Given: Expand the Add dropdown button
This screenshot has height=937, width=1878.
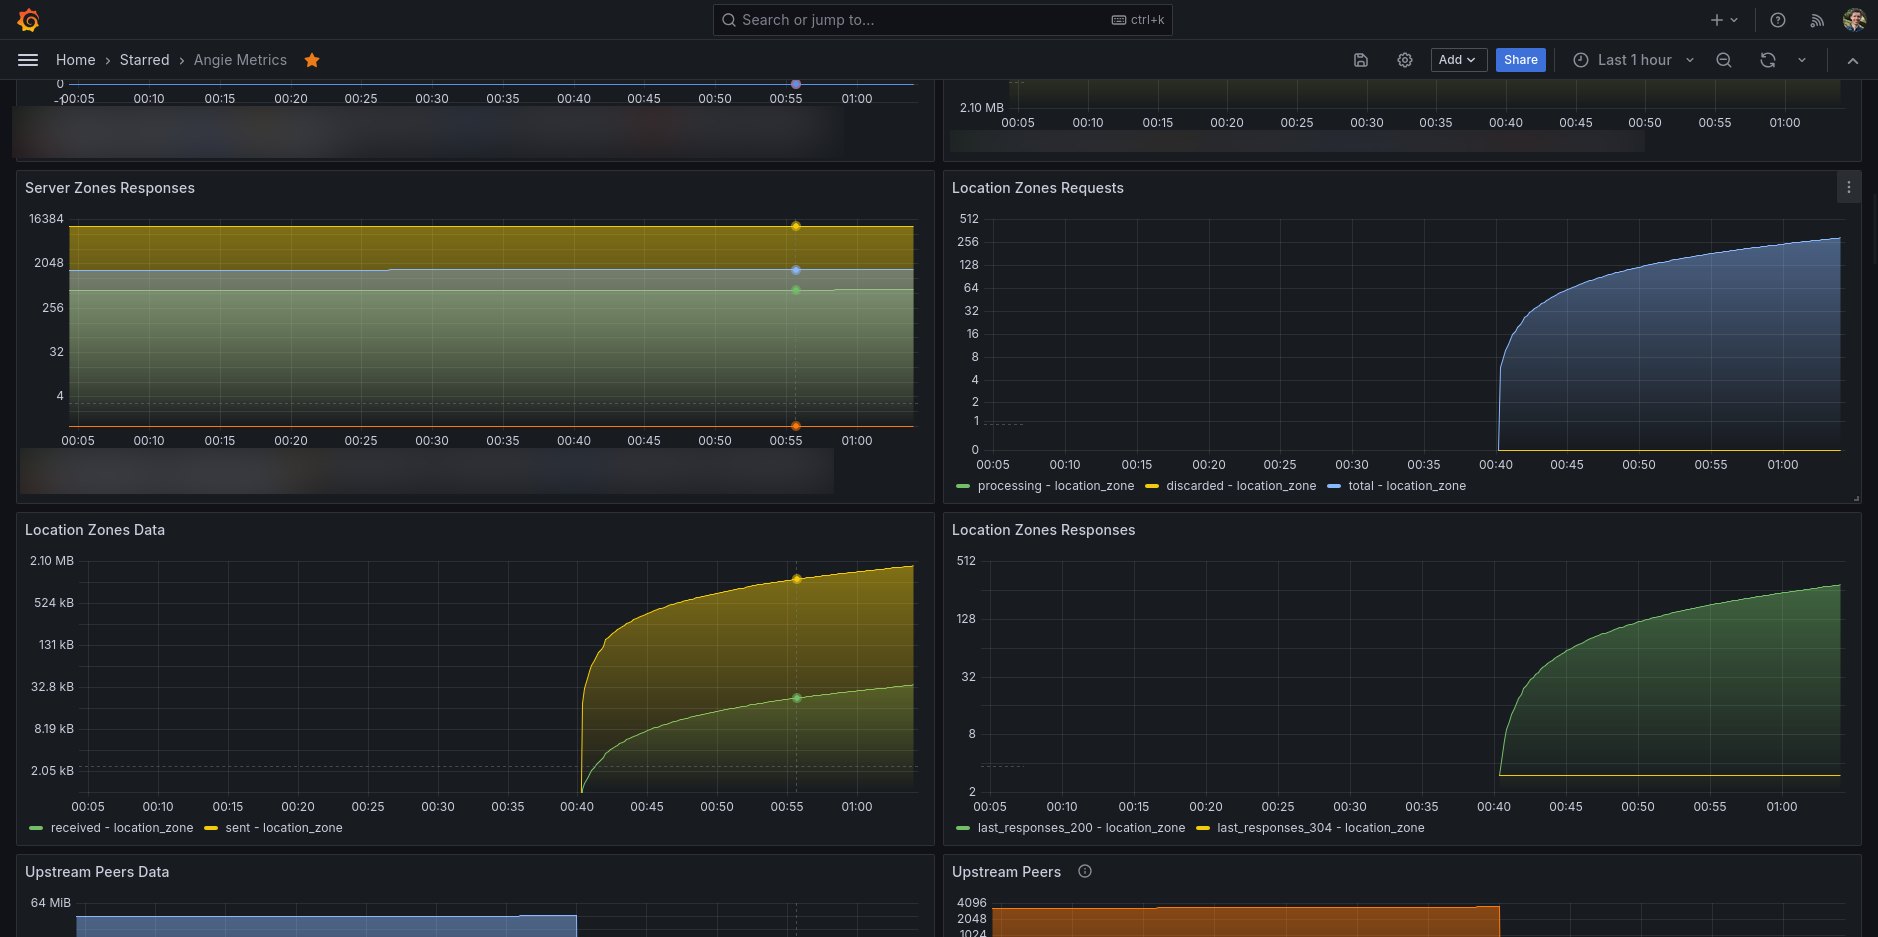Looking at the screenshot, I should click(x=1458, y=60).
